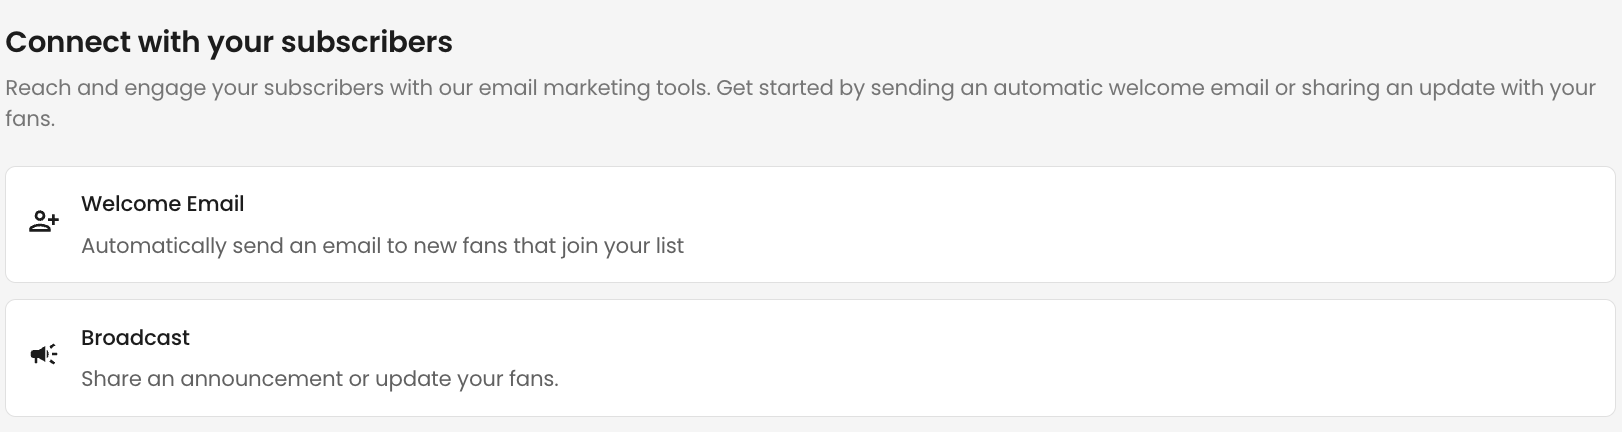The image size is (1622, 432).
Task: Click the "Get started by sending" sentence
Action: pyautogui.click(x=1156, y=88)
